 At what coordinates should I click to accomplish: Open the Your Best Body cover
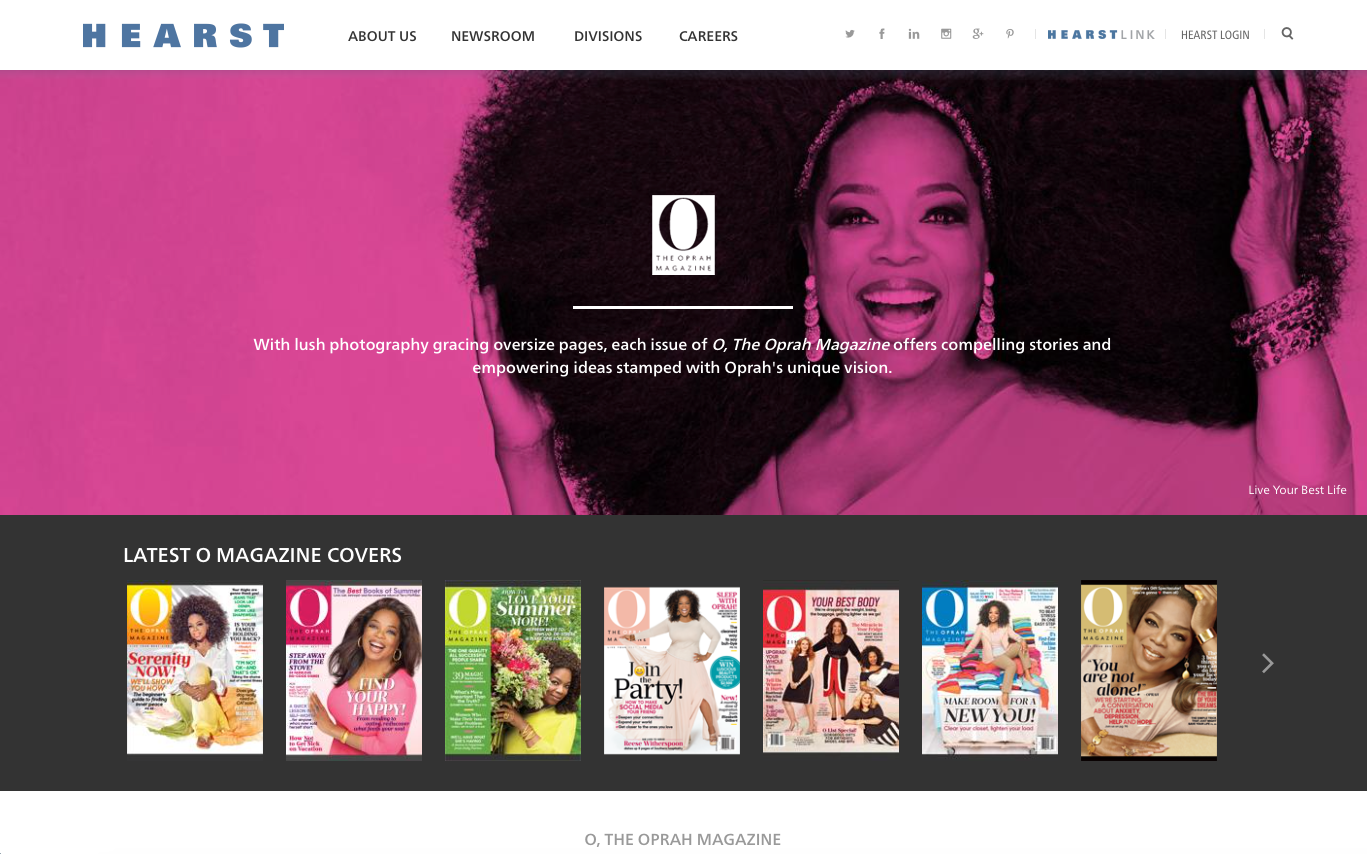[831, 670]
